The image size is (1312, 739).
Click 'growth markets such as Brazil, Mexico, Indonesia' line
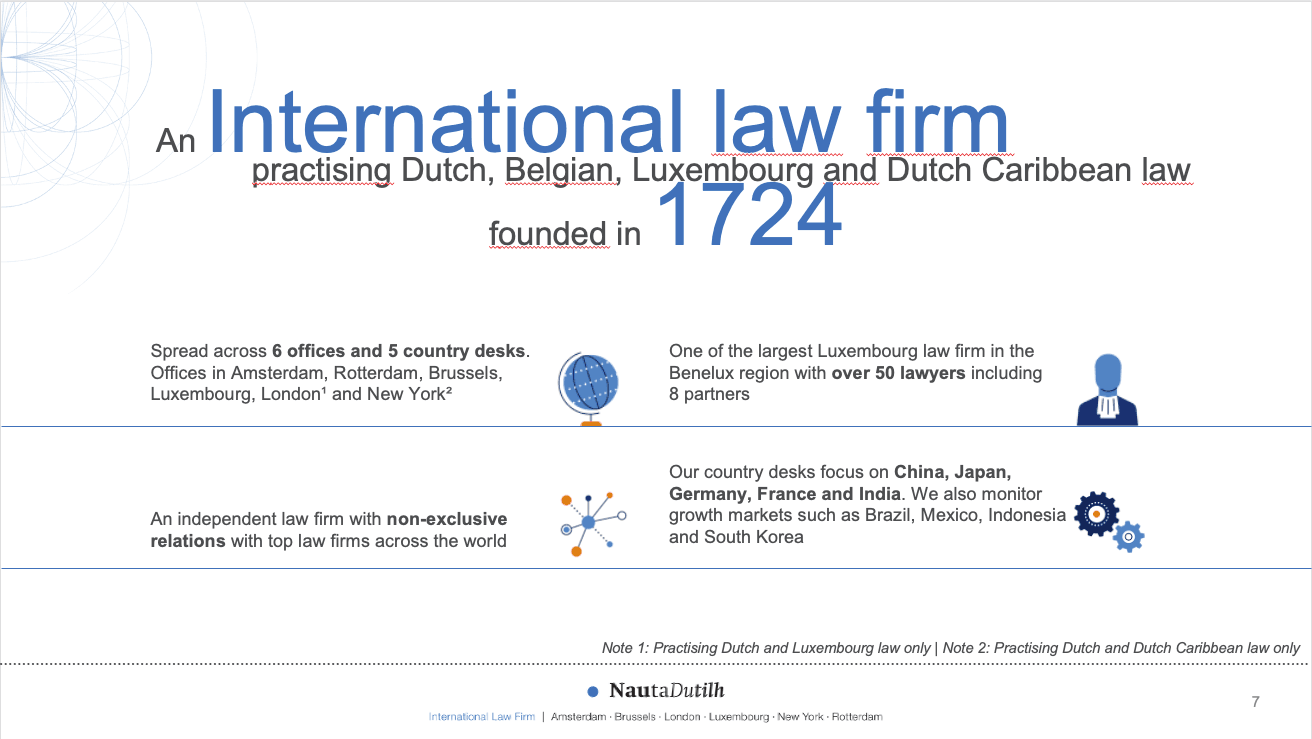tap(868, 516)
